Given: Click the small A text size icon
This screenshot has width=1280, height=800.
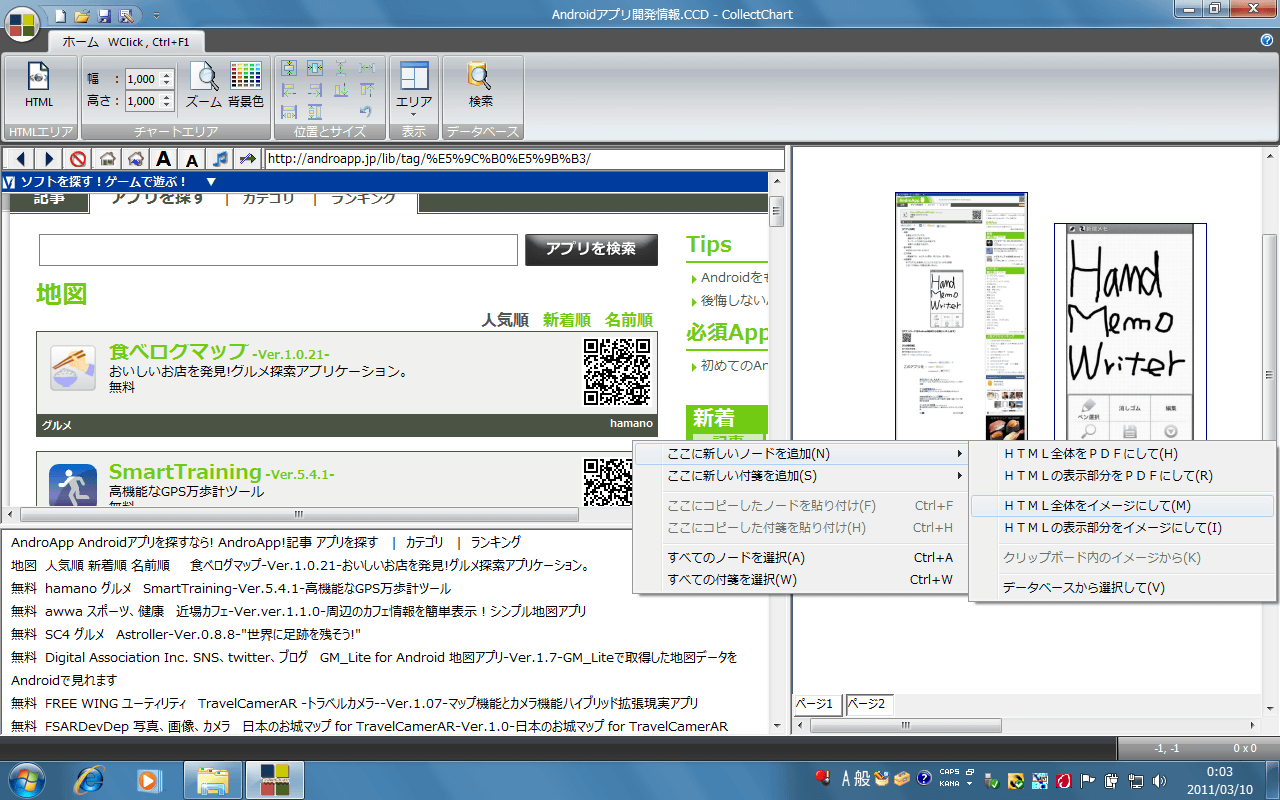Looking at the screenshot, I should pyautogui.click(x=193, y=159).
